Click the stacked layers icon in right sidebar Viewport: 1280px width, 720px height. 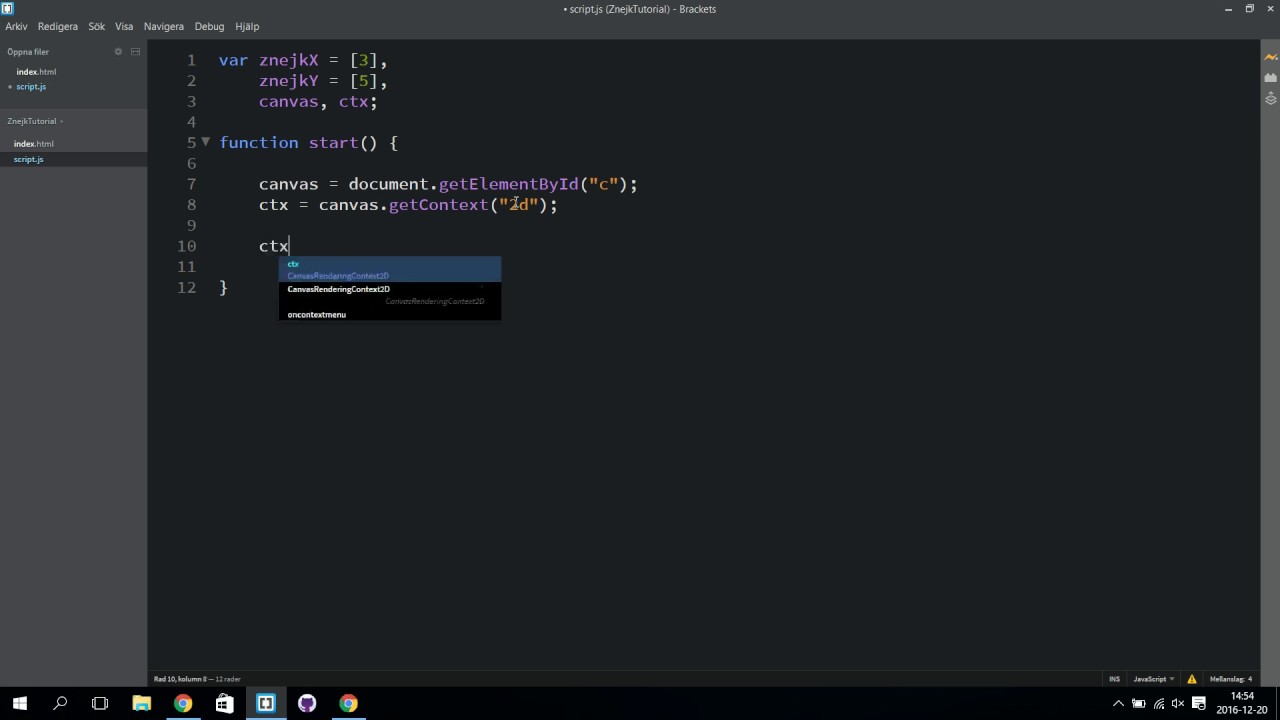point(1271,99)
